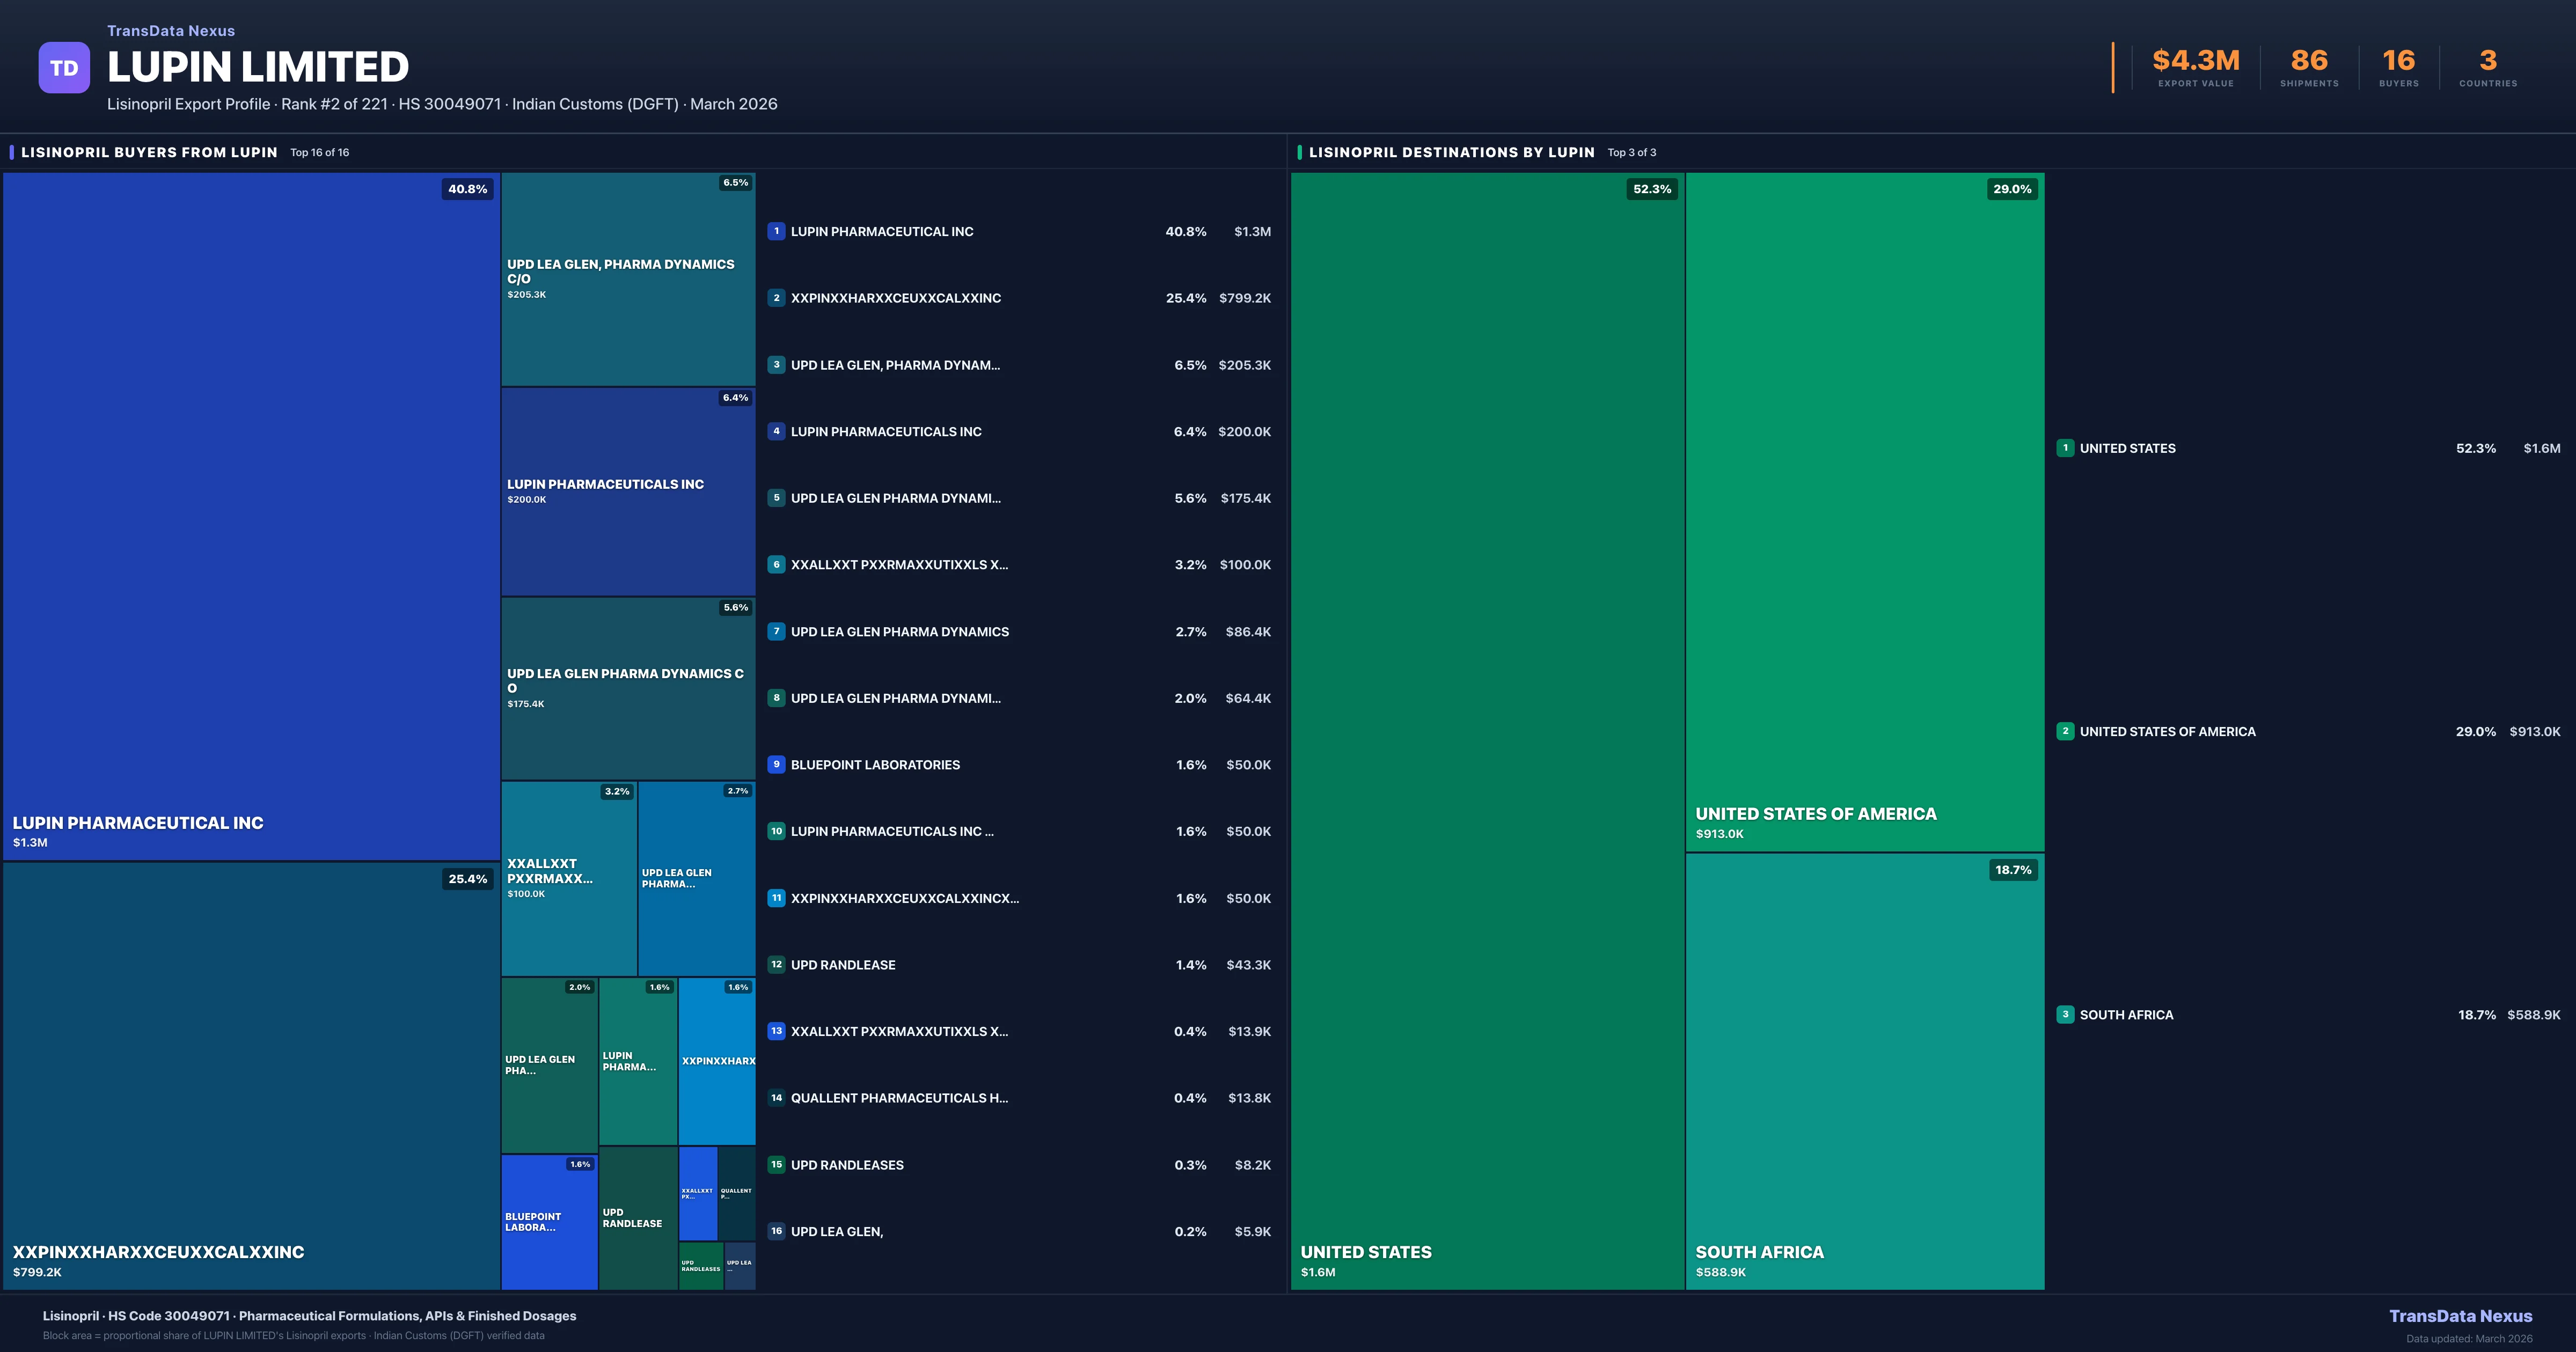Click rank 9 badge beside Bluepoint Laboratories
2576x1352 pixels.
click(776, 765)
